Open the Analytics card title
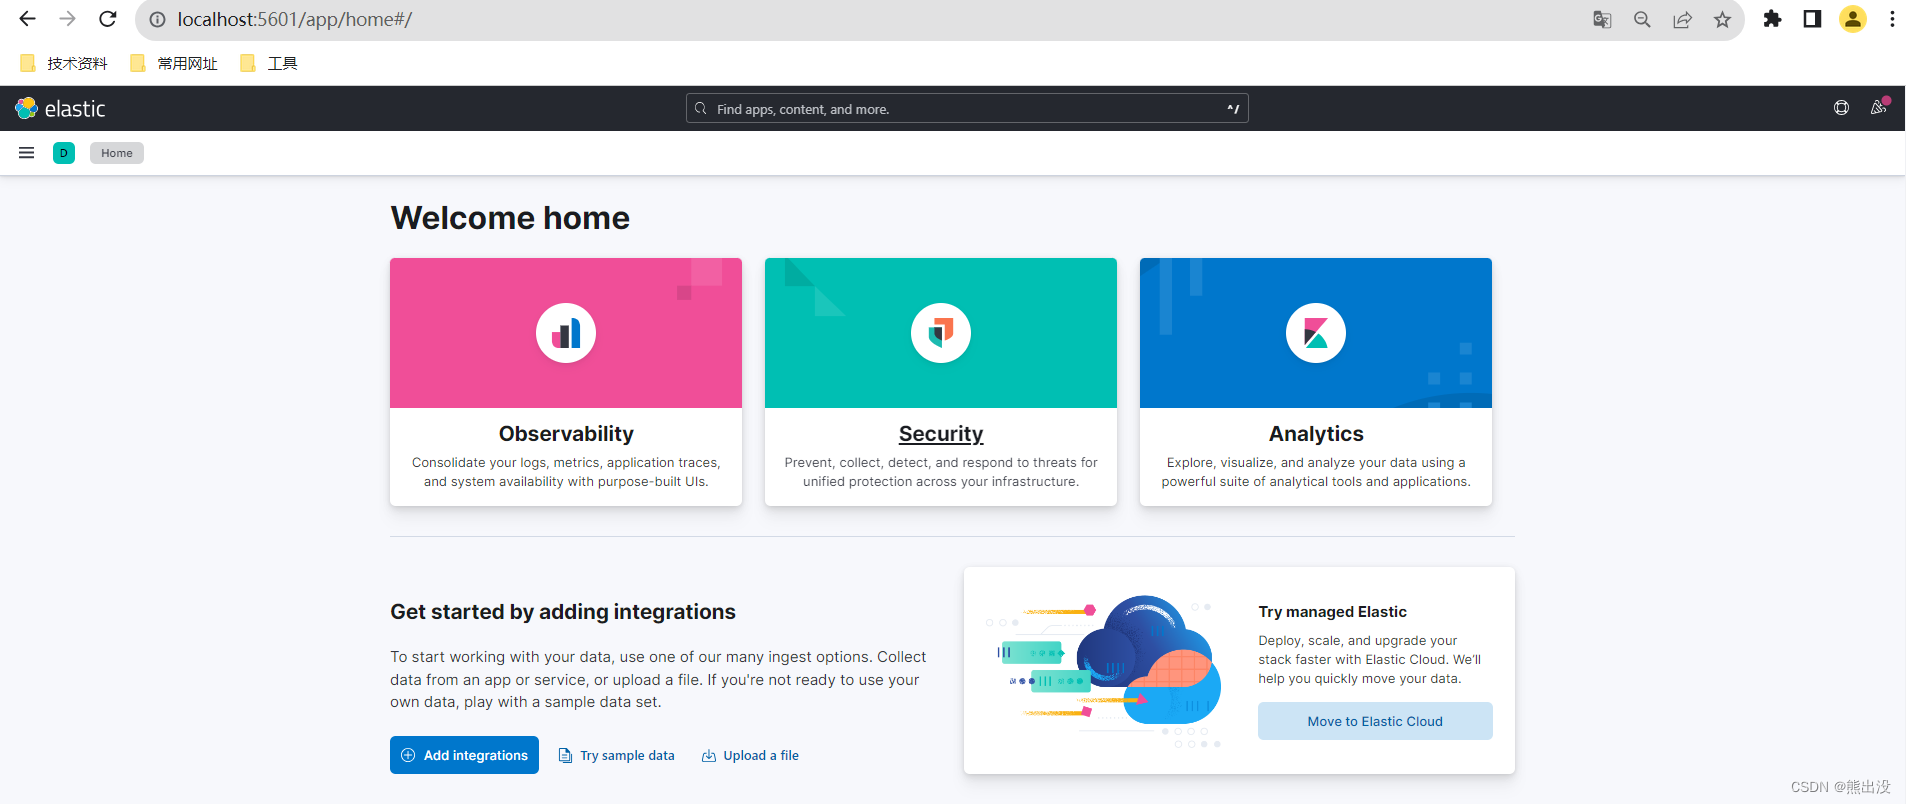This screenshot has width=1906, height=804. [1316, 433]
